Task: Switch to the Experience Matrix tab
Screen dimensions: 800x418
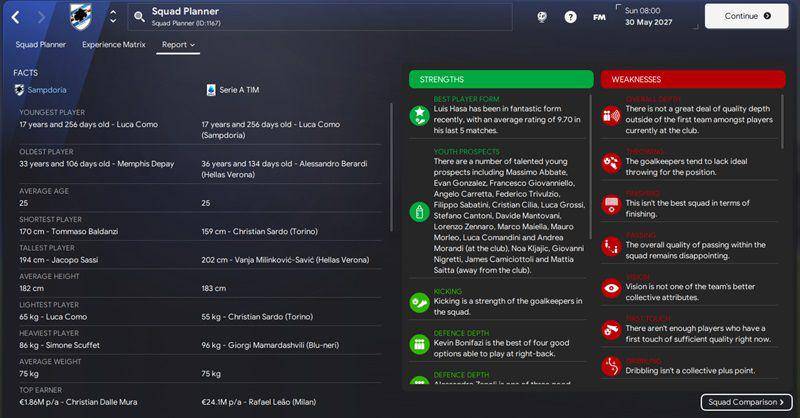Action: tap(114, 44)
